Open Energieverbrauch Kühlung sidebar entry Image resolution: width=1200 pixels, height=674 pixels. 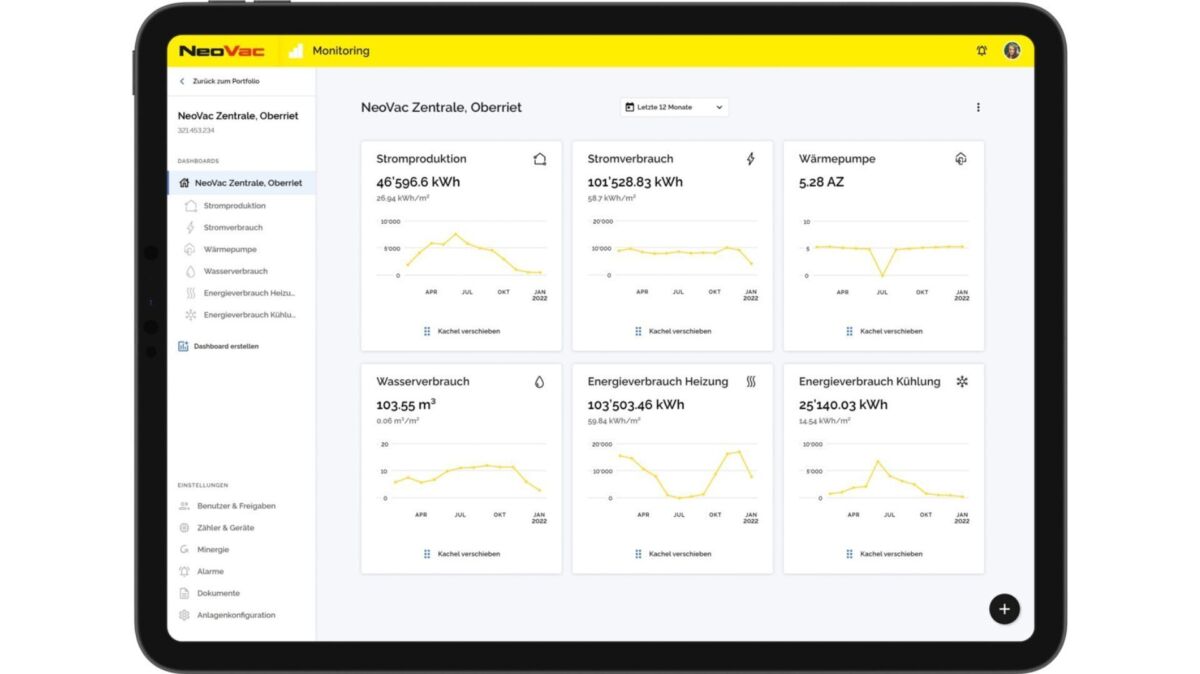point(250,315)
